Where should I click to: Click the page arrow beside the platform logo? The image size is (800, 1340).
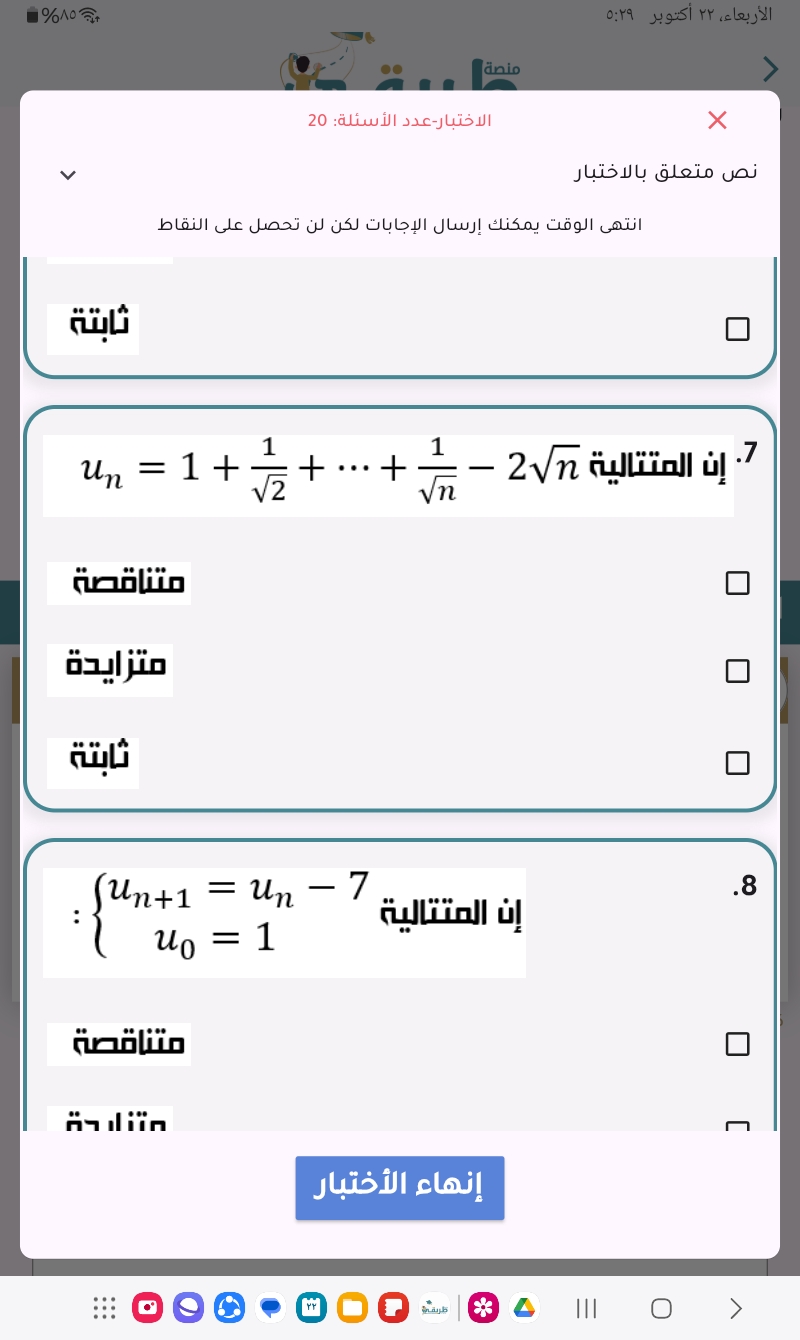click(770, 68)
